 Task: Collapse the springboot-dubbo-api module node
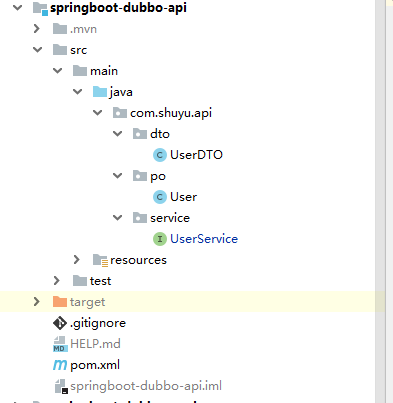click(x=17, y=7)
